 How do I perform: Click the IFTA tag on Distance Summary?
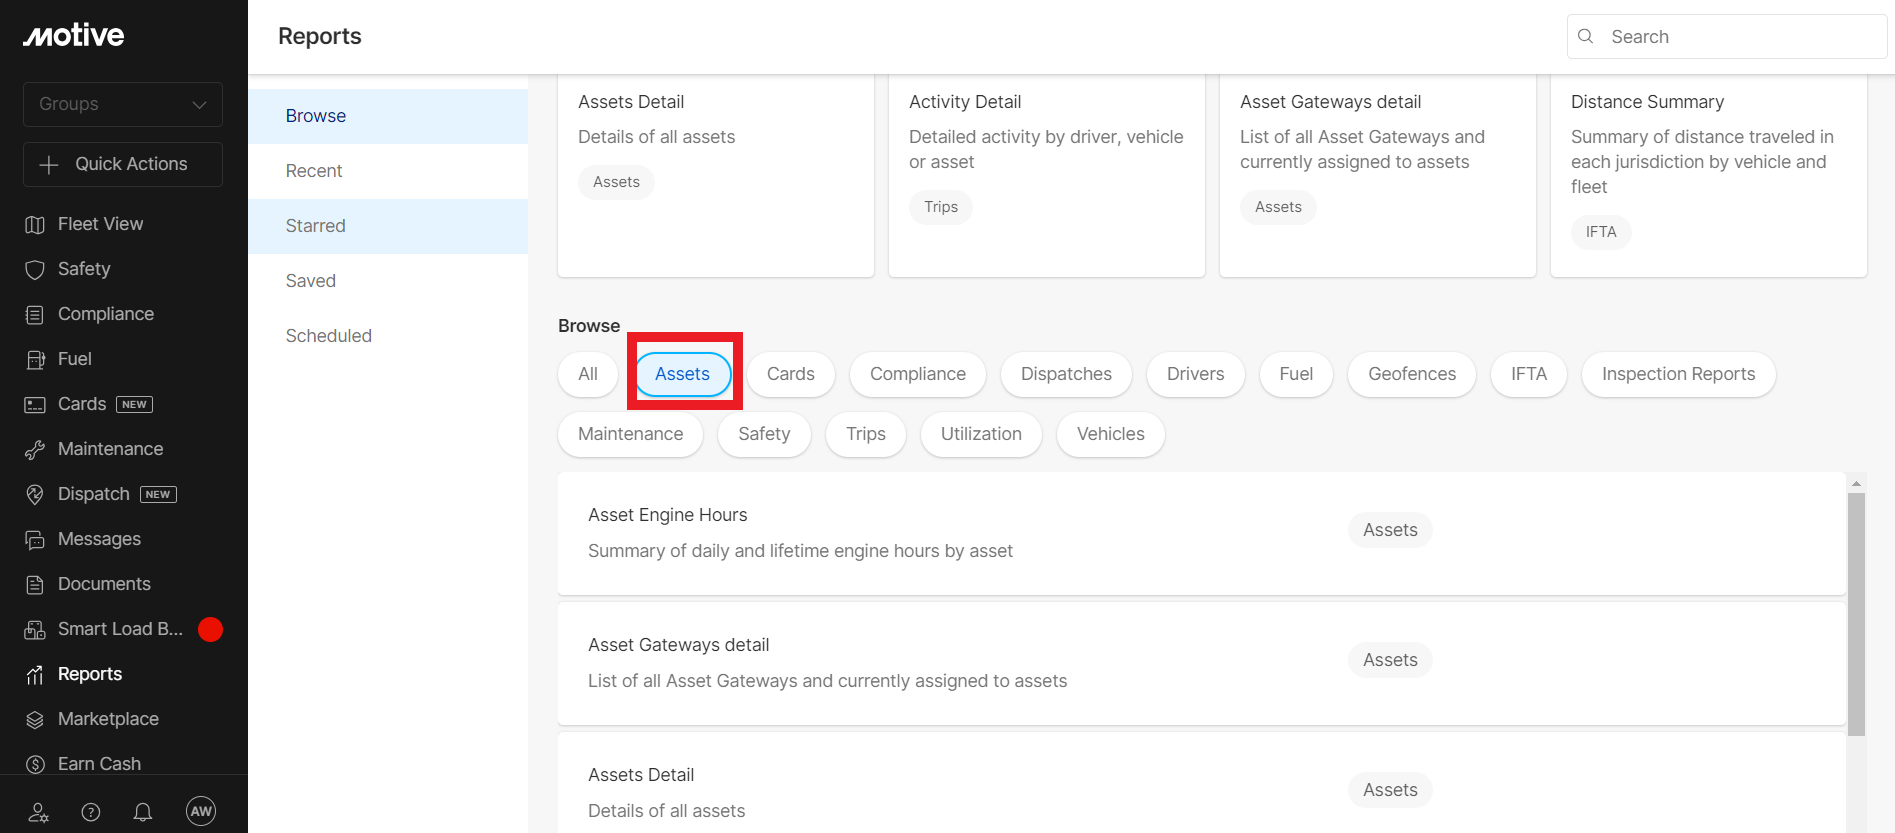pos(1601,232)
